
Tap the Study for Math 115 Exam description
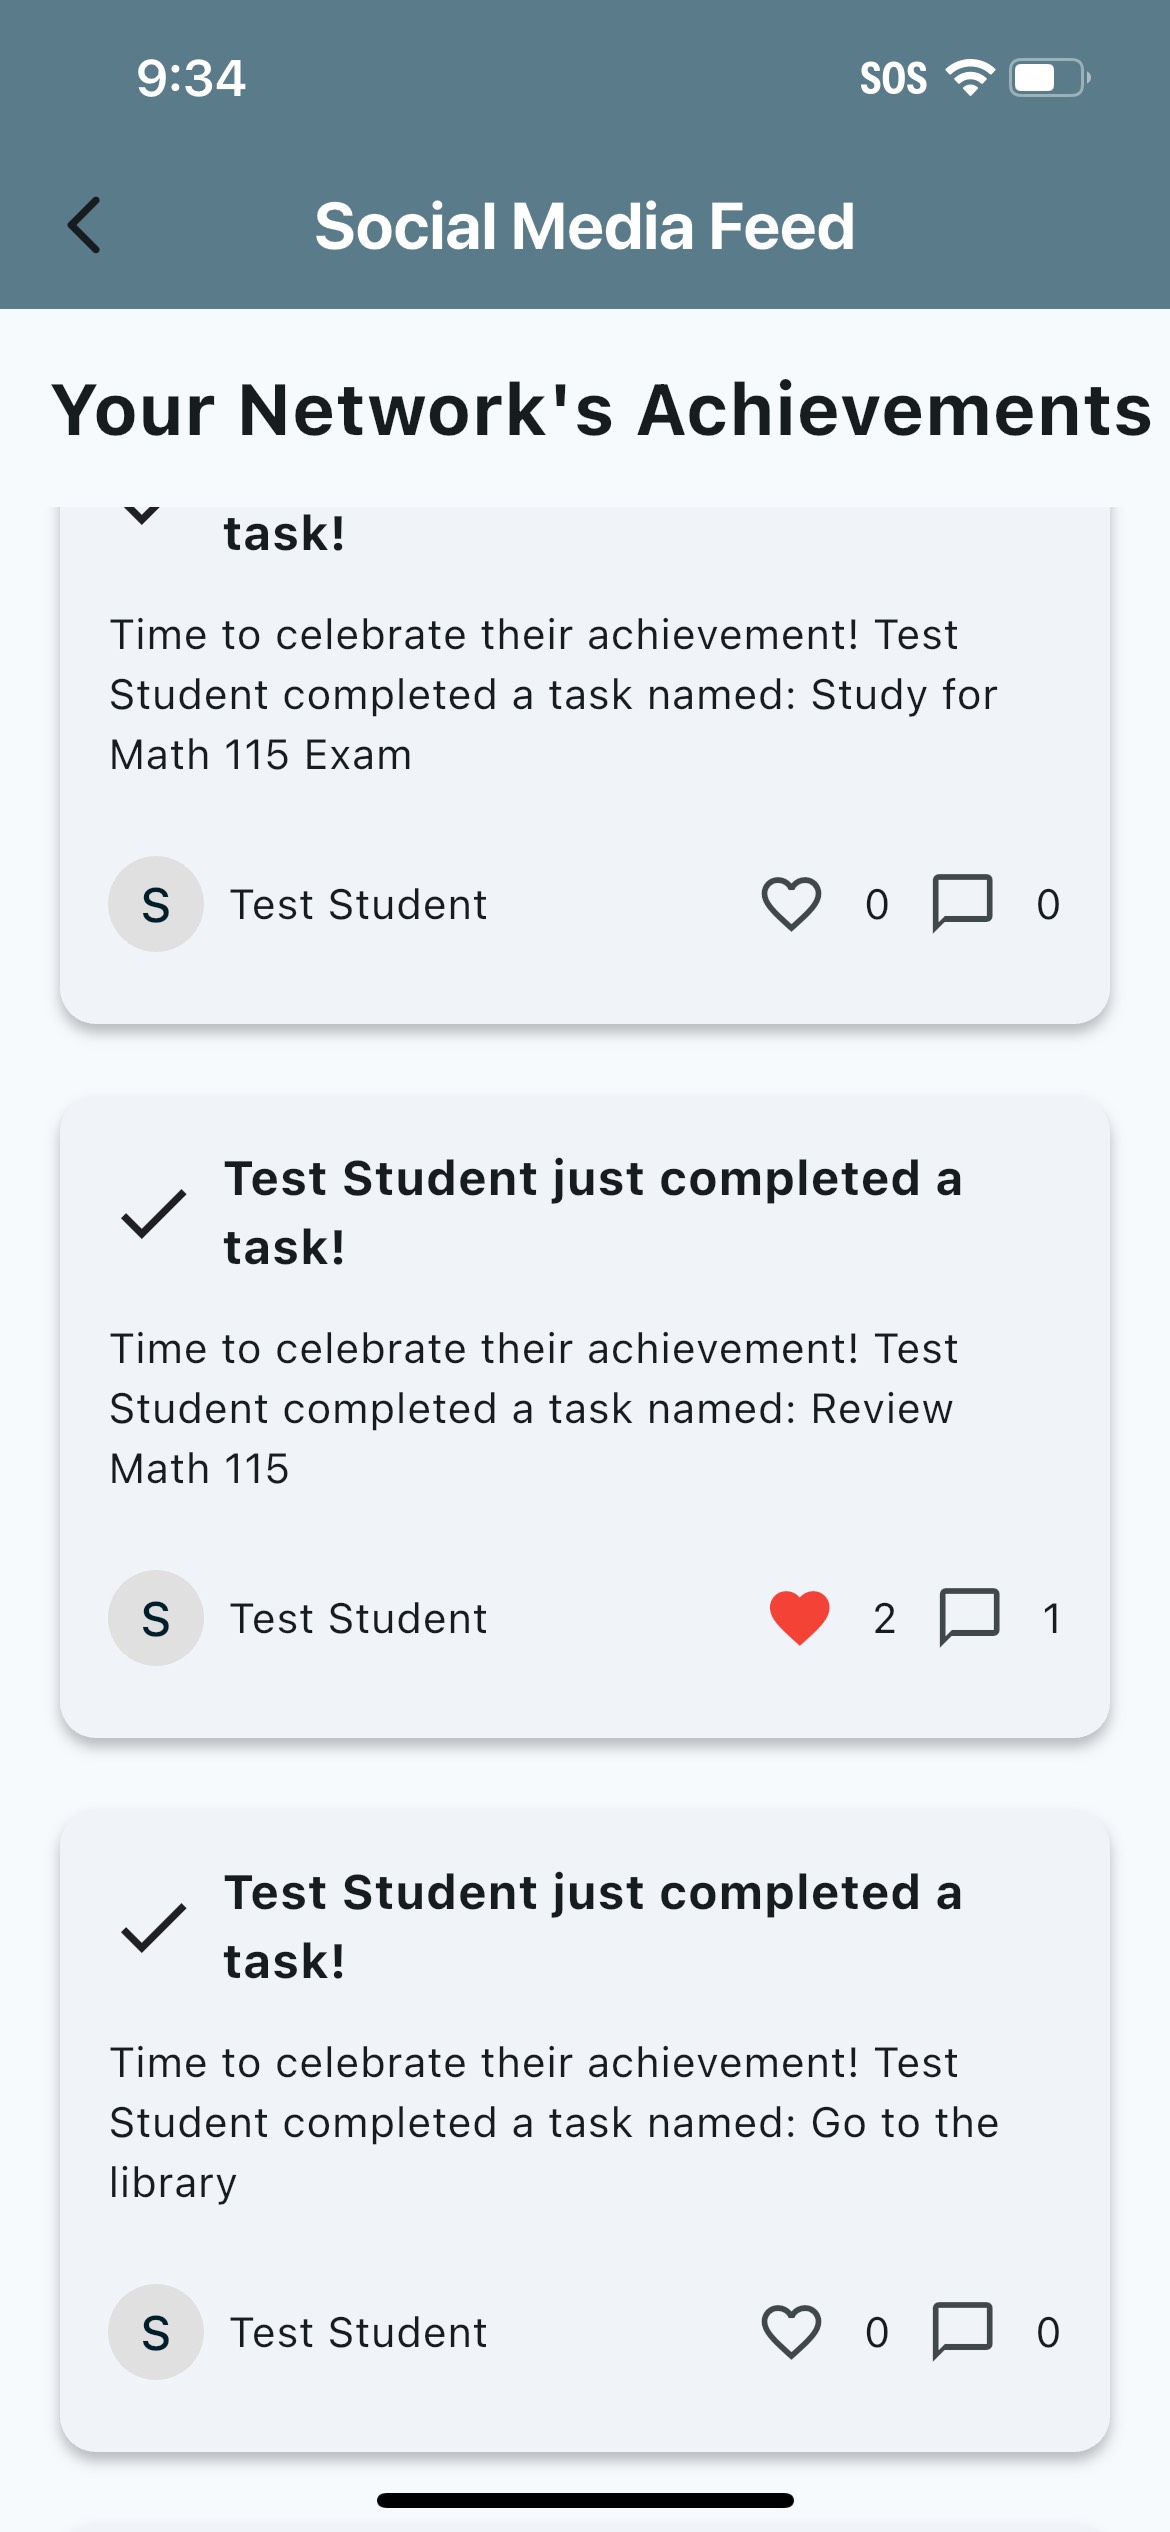pos(553,695)
